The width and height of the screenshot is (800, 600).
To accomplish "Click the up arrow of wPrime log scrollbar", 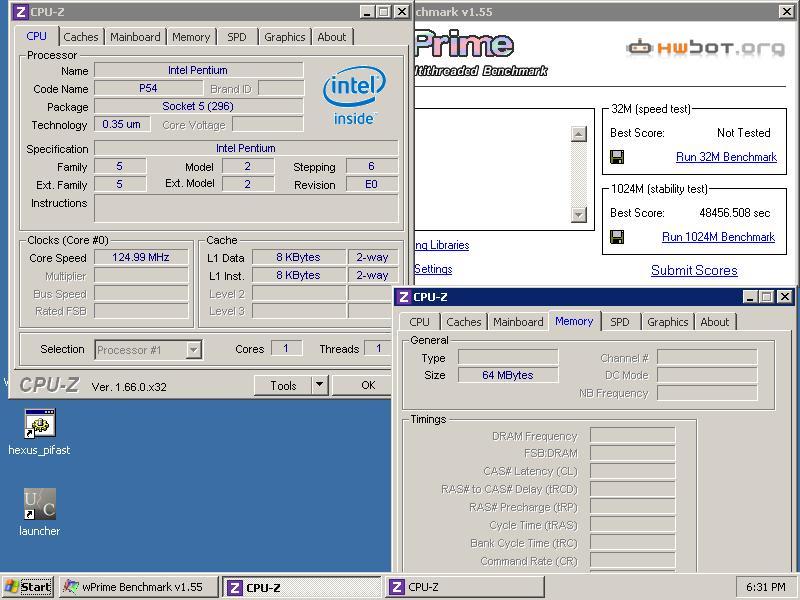I will (578, 134).
